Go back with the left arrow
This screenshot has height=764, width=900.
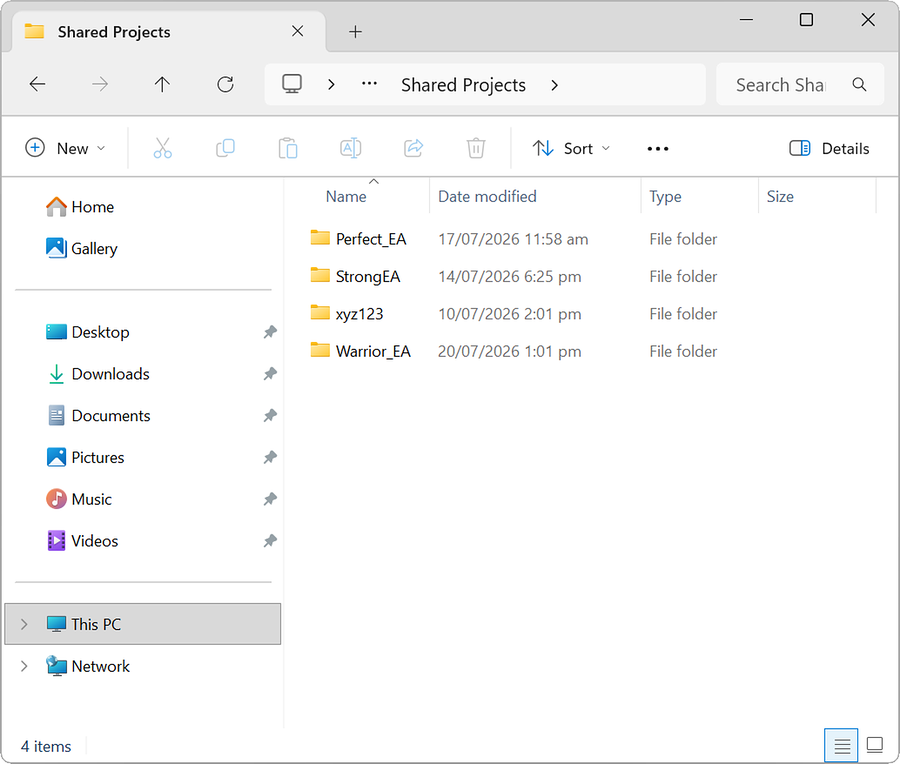37,84
